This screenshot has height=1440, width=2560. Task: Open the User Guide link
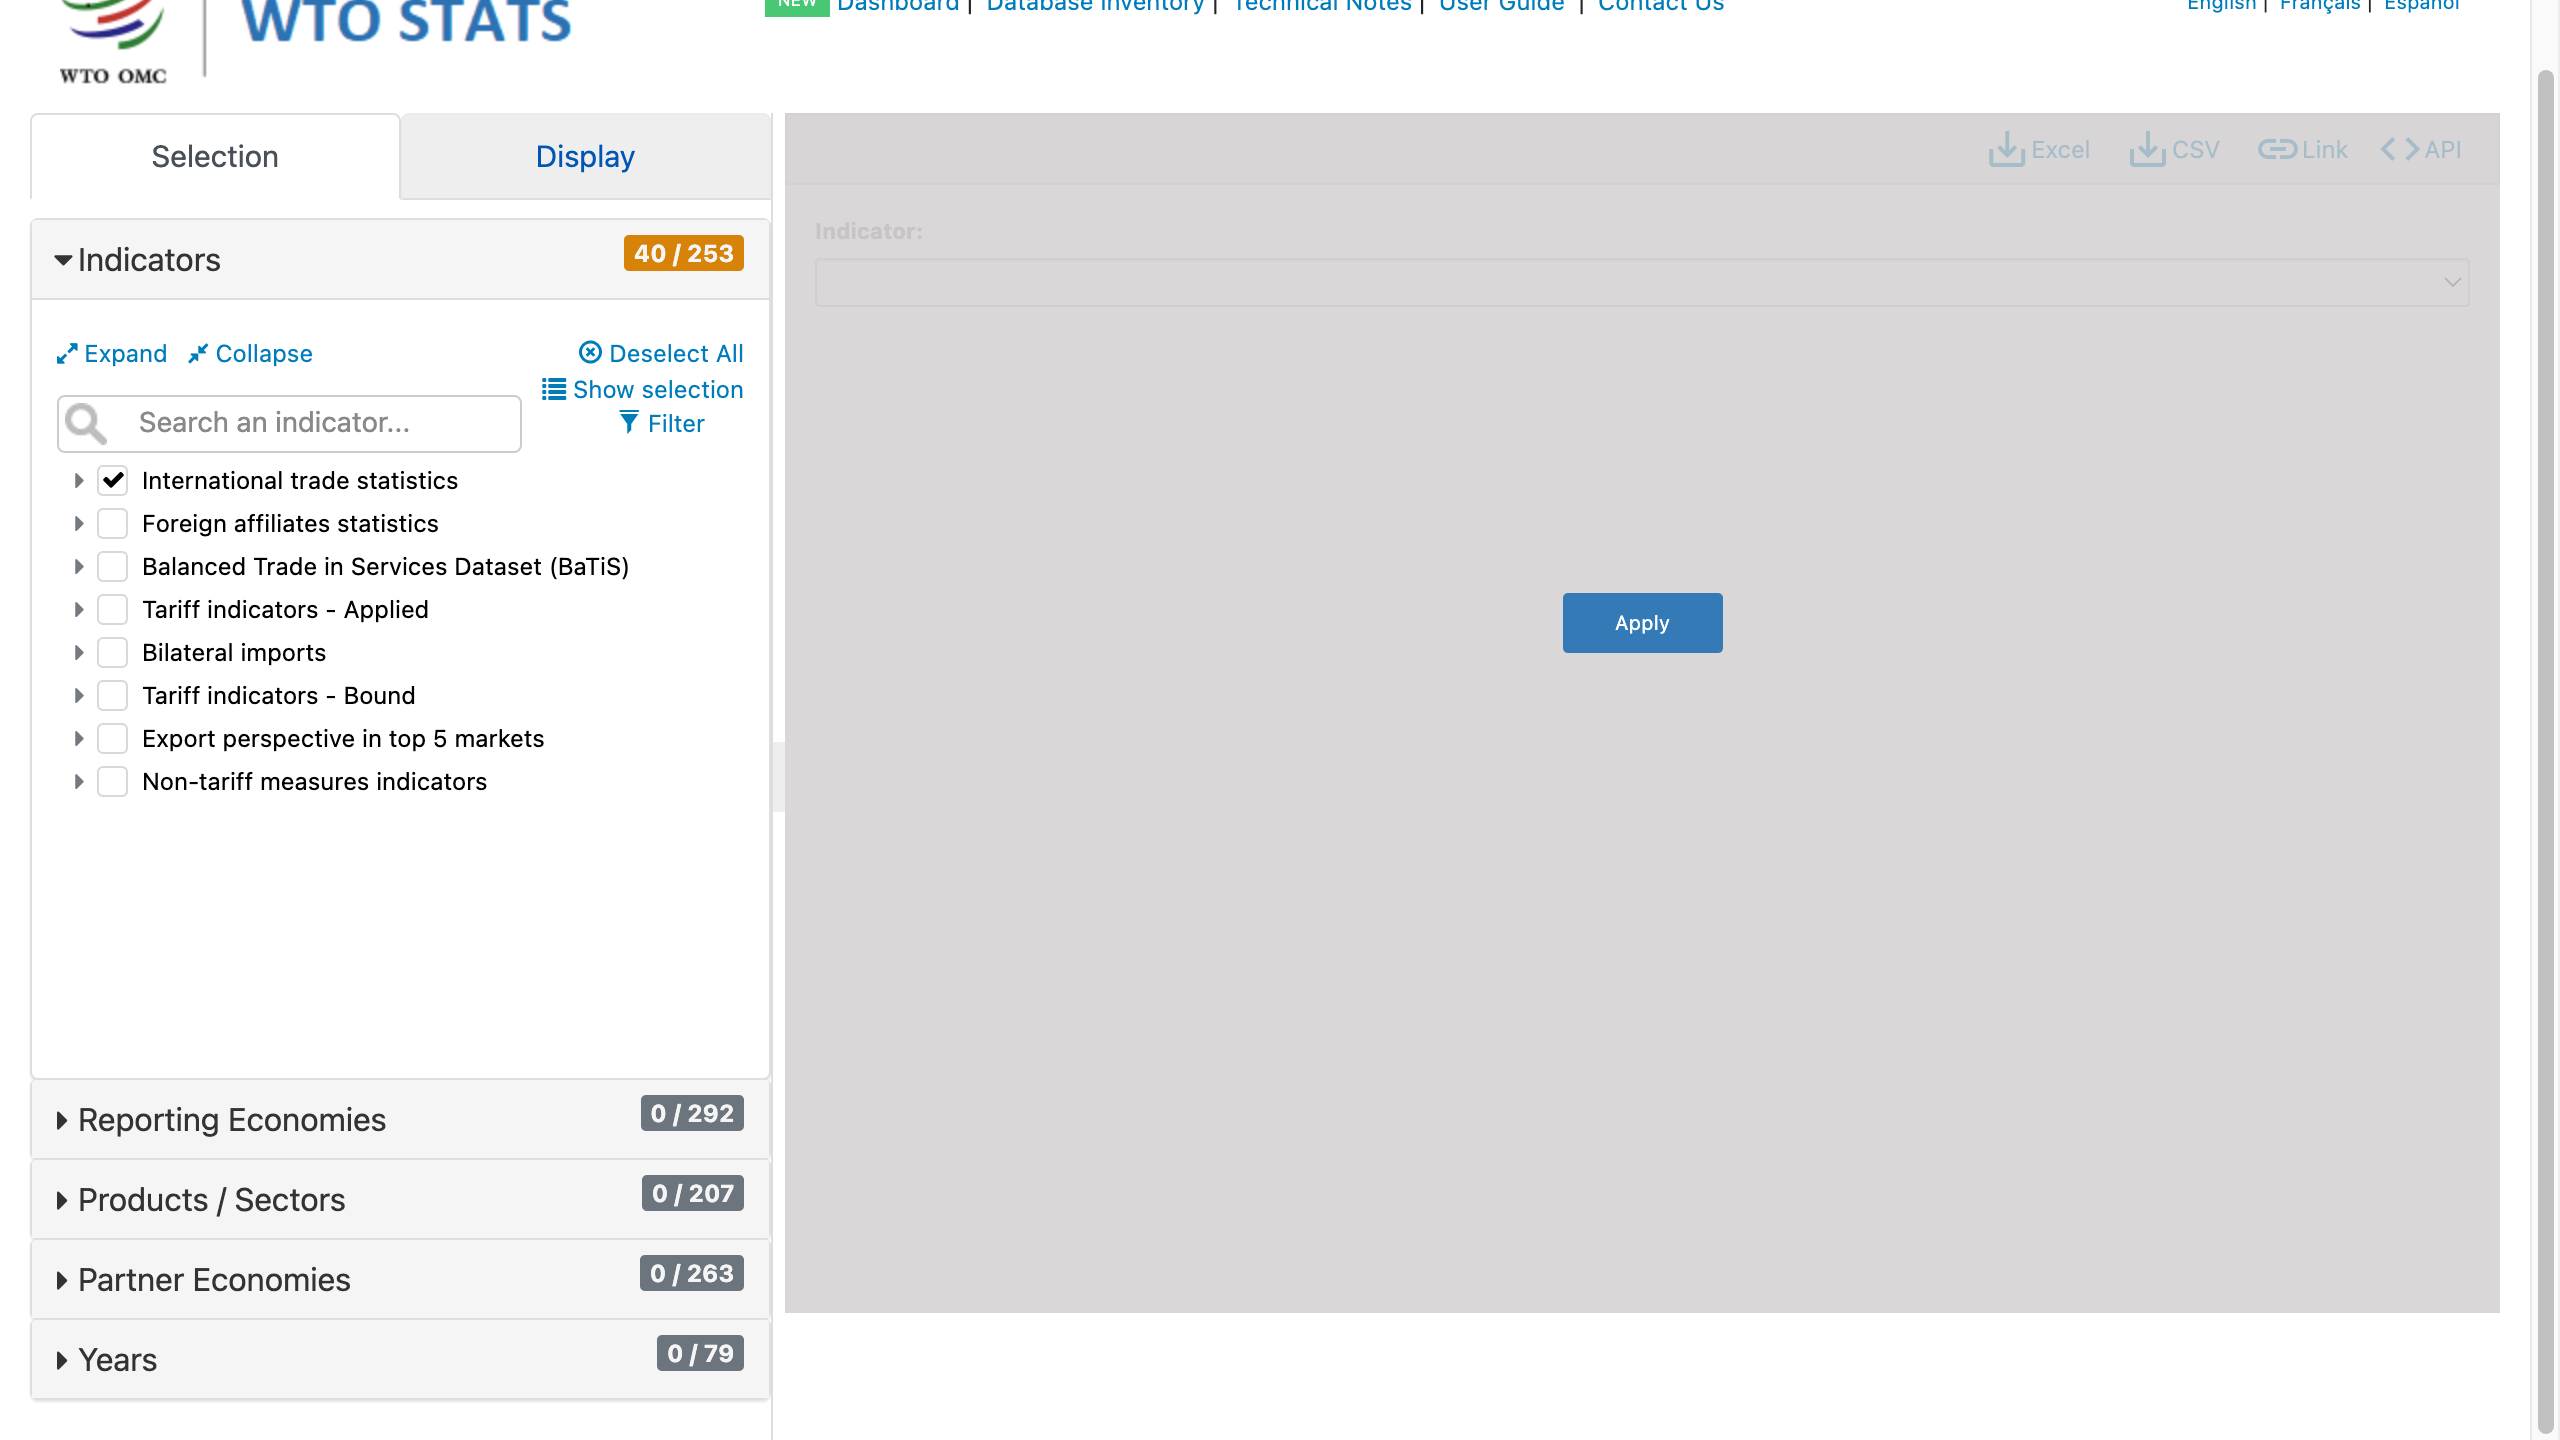point(1501,6)
